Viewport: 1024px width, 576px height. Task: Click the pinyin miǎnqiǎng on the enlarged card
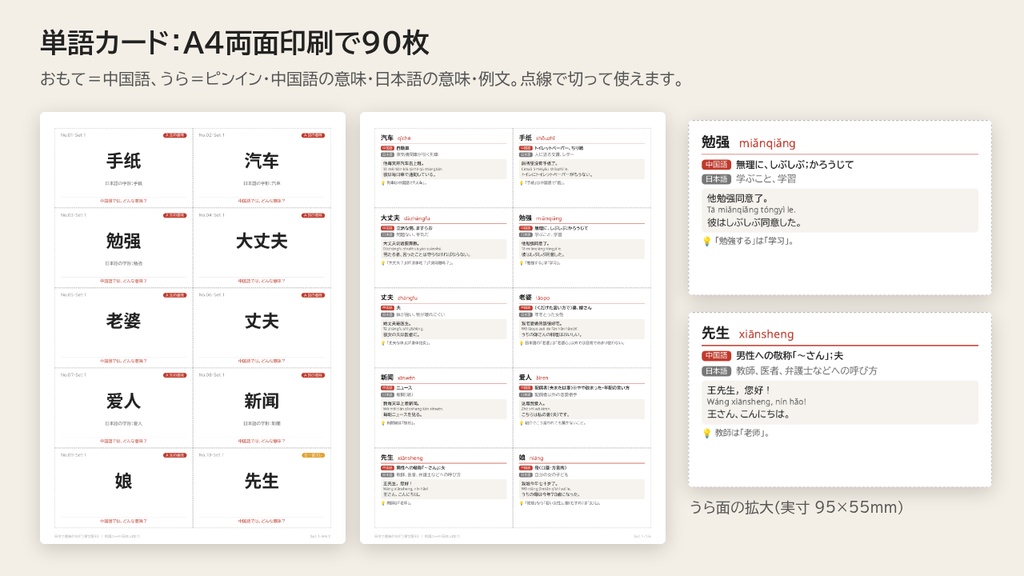pyautogui.click(x=767, y=143)
